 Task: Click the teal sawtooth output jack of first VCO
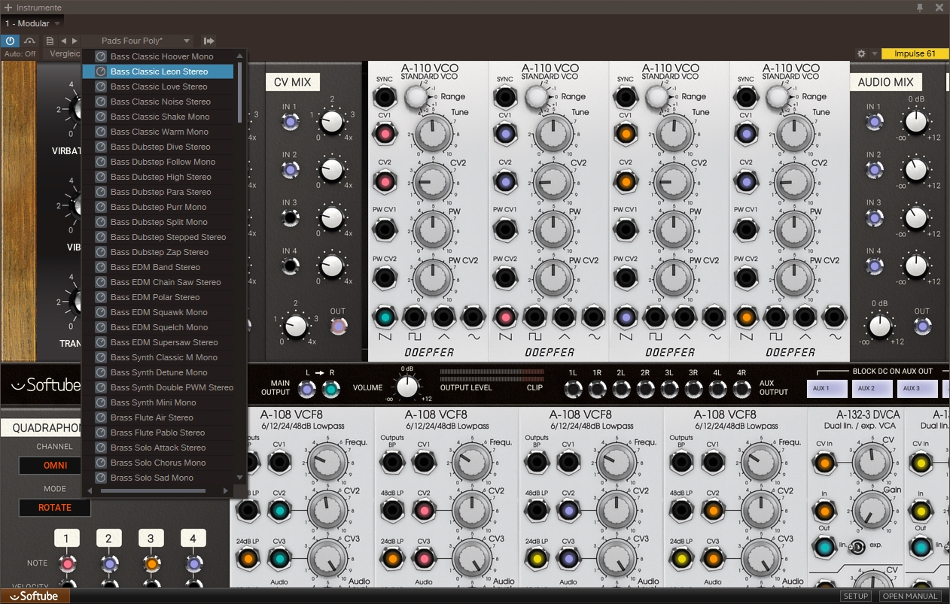(x=385, y=317)
